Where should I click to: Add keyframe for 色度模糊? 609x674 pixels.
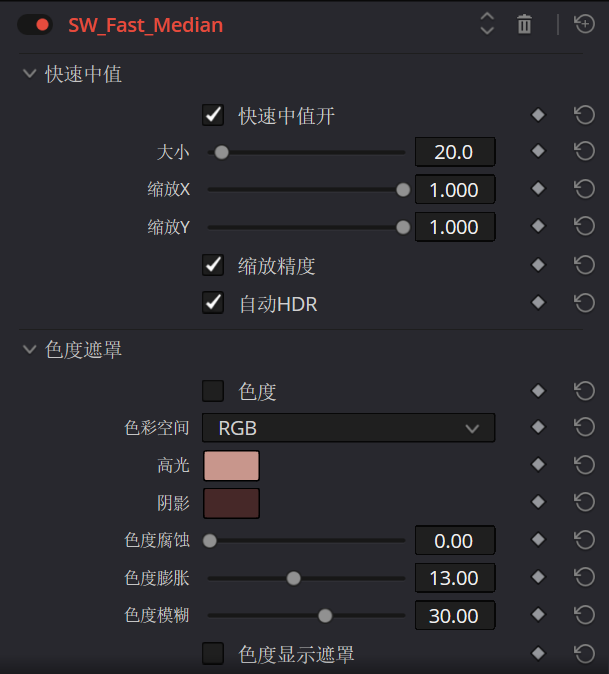[x=538, y=616]
